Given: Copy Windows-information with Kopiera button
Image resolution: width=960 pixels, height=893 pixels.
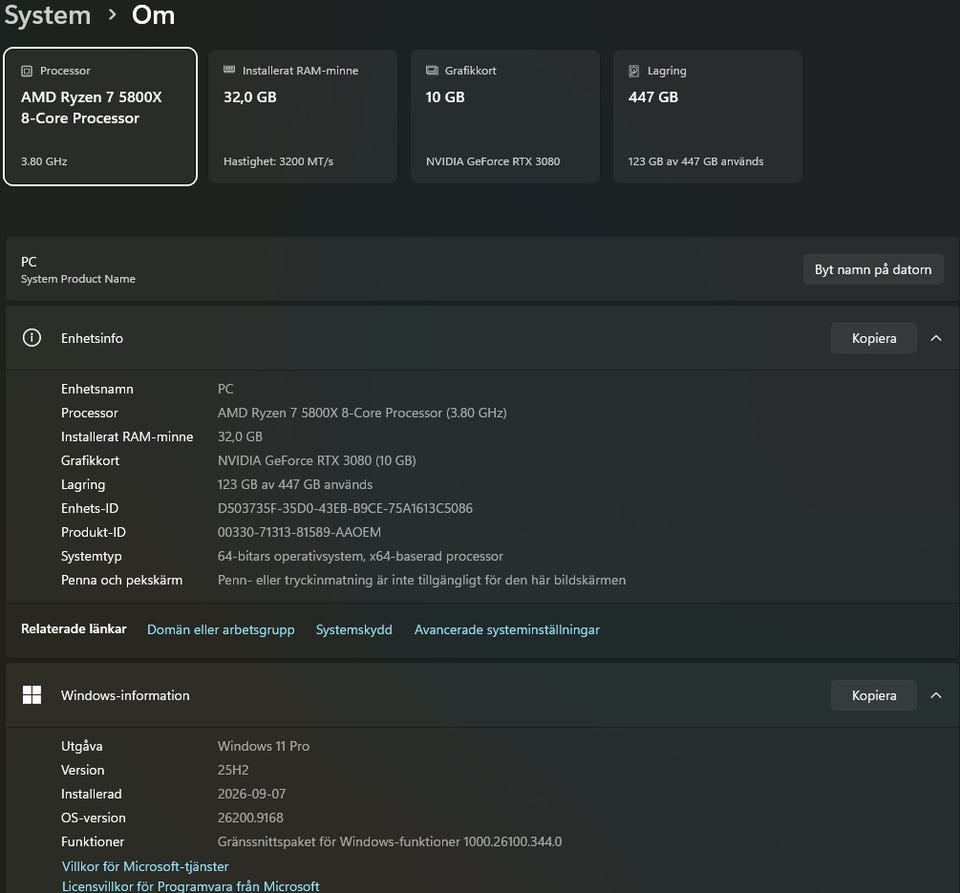Looking at the screenshot, I should pos(873,695).
